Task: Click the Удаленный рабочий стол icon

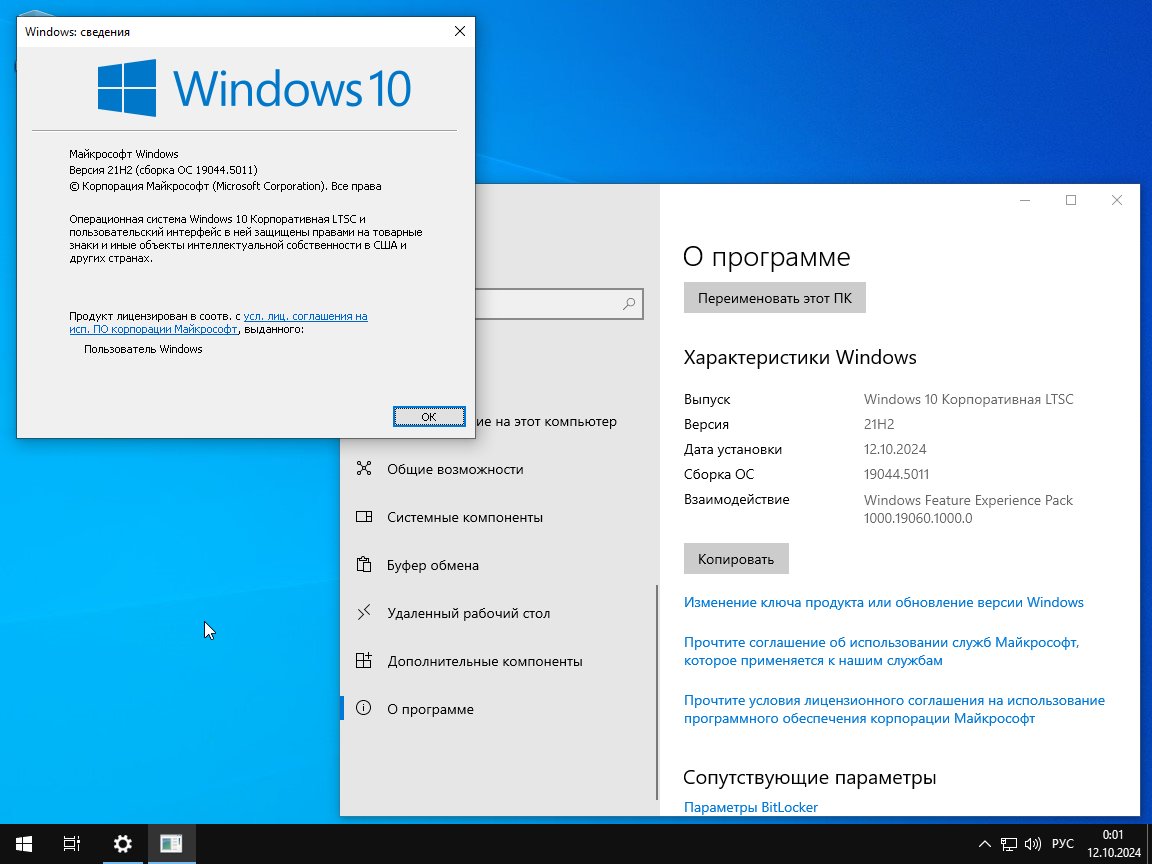Action: [x=364, y=613]
